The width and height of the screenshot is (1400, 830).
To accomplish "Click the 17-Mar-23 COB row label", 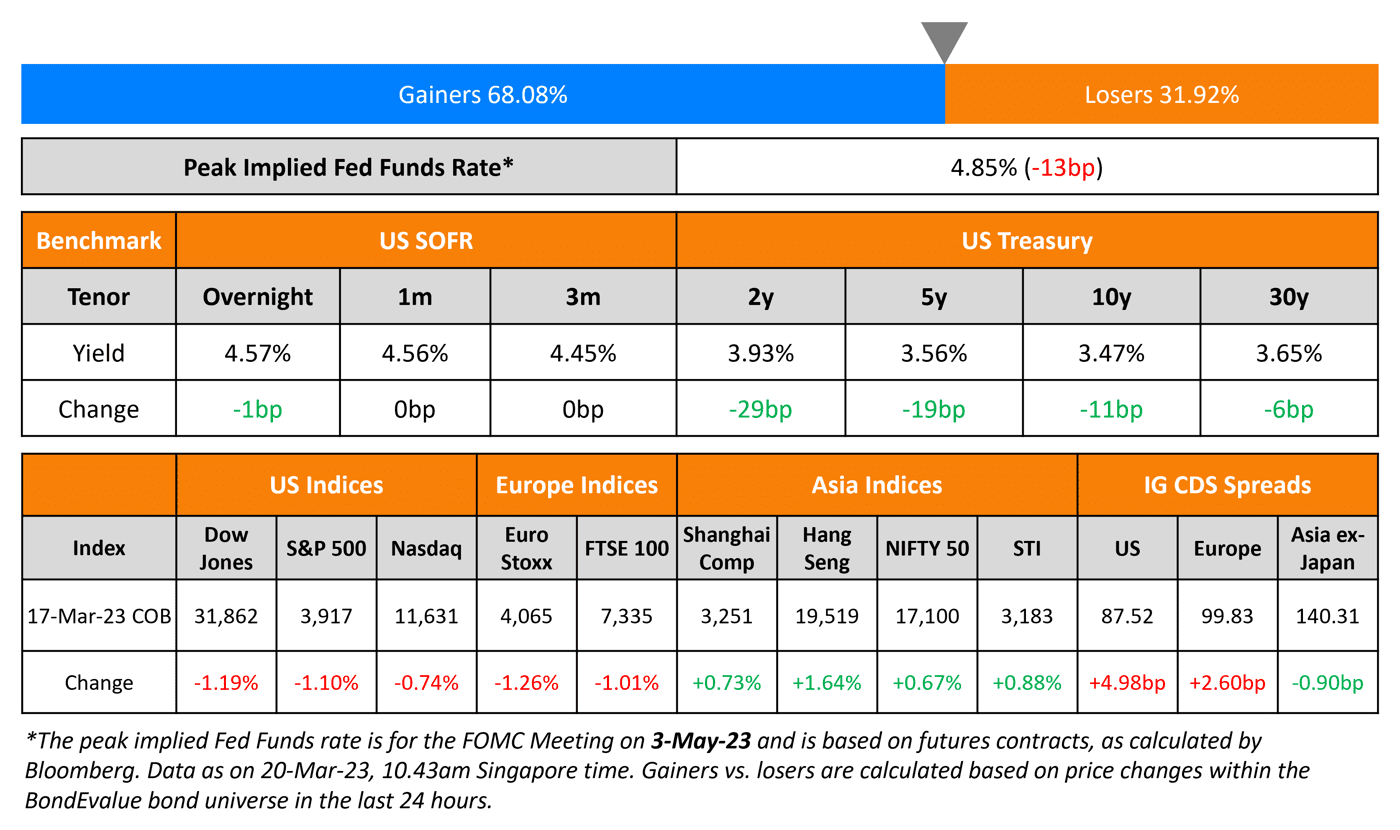I will (99, 616).
